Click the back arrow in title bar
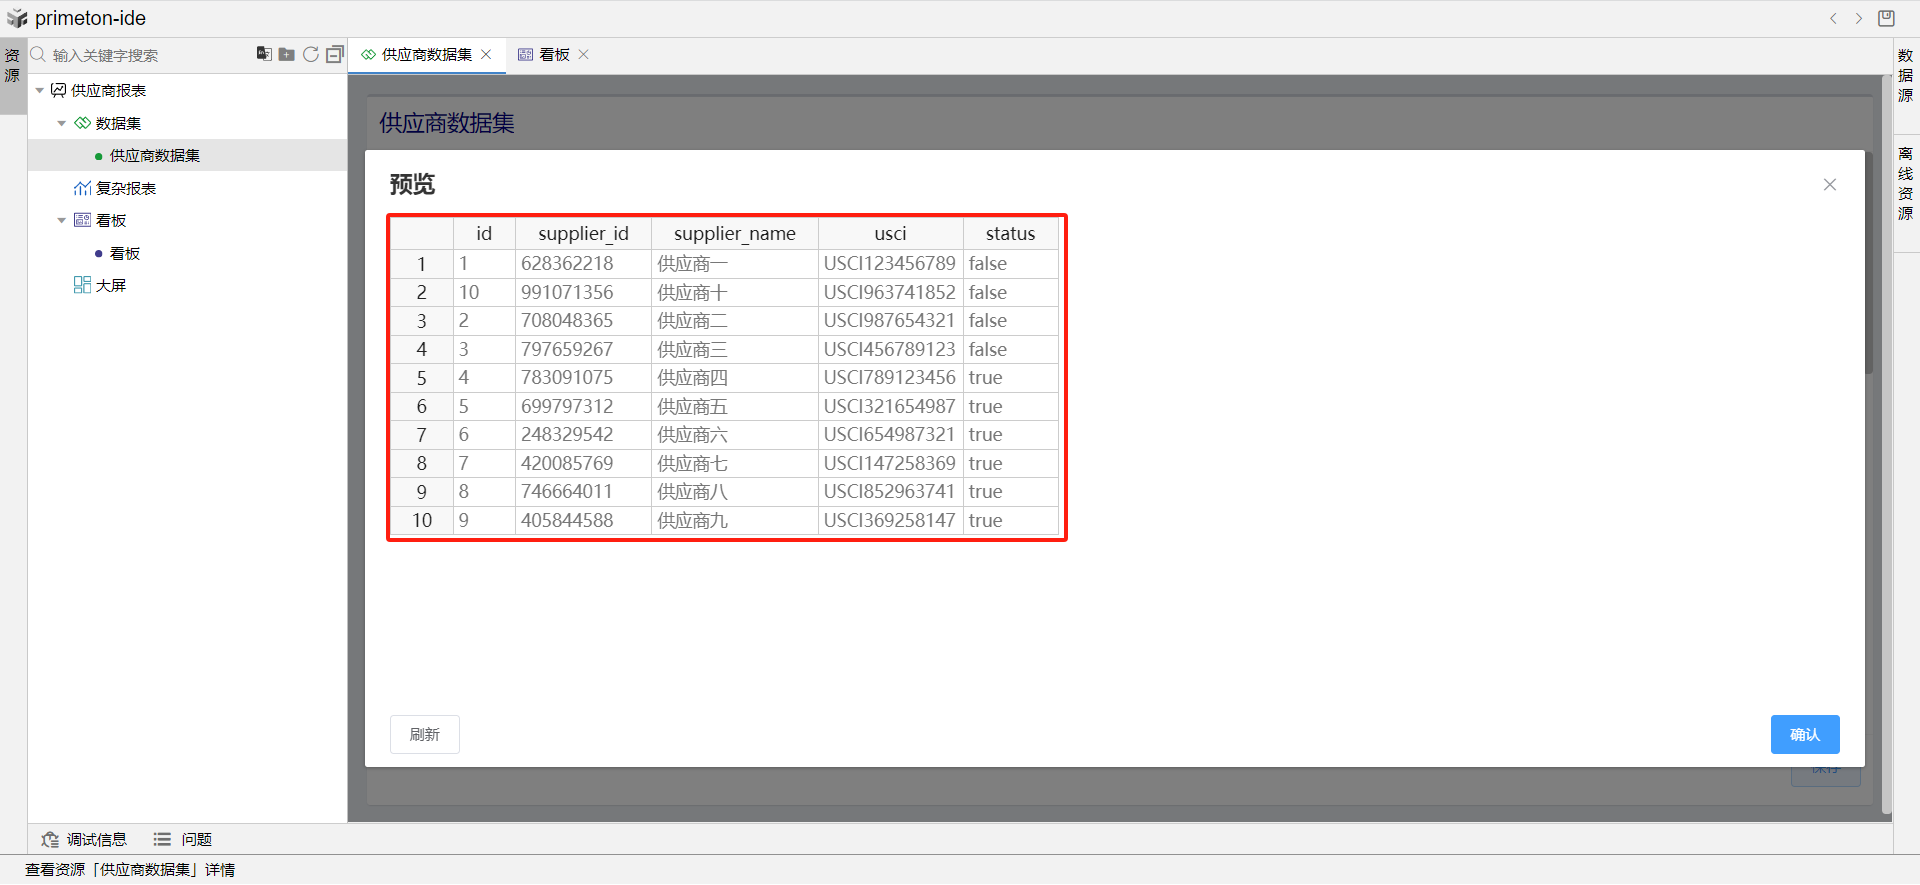1920x885 pixels. (x=1833, y=18)
